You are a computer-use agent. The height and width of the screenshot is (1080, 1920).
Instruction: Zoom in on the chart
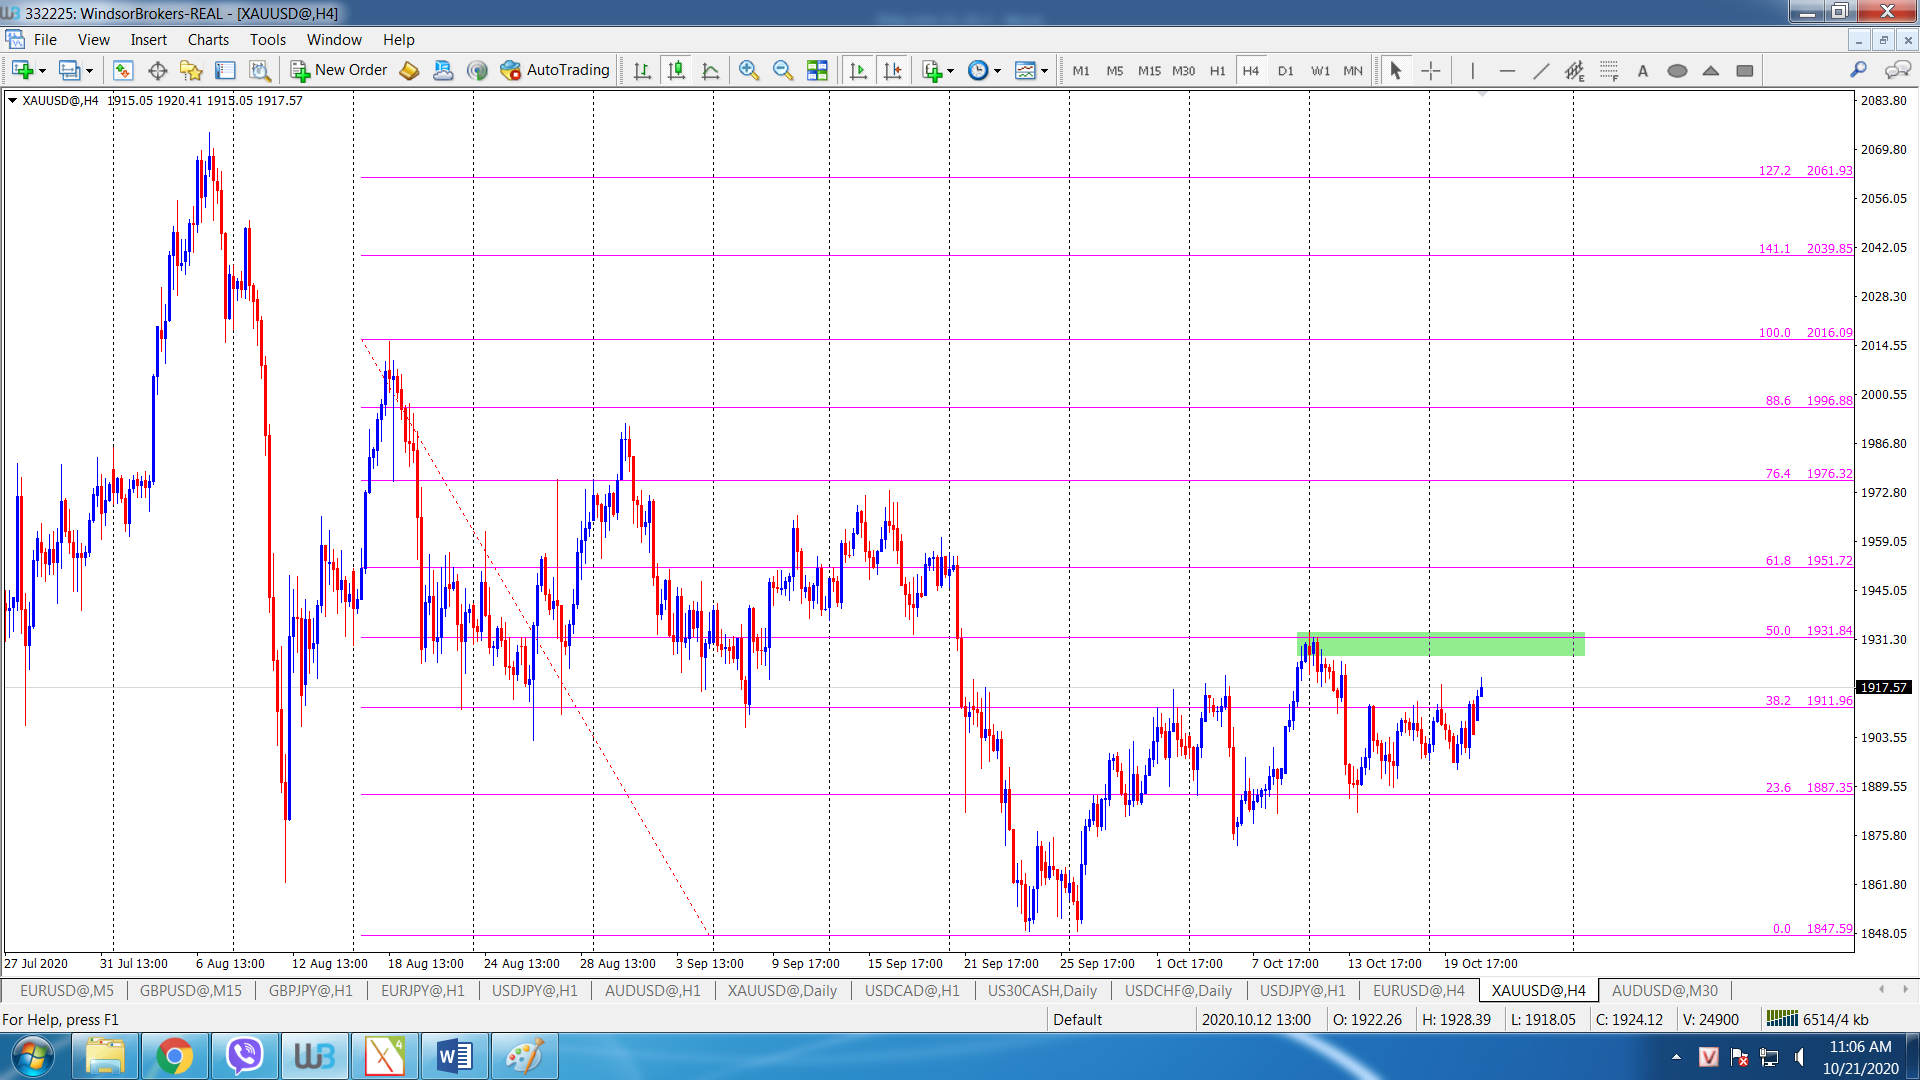click(748, 70)
